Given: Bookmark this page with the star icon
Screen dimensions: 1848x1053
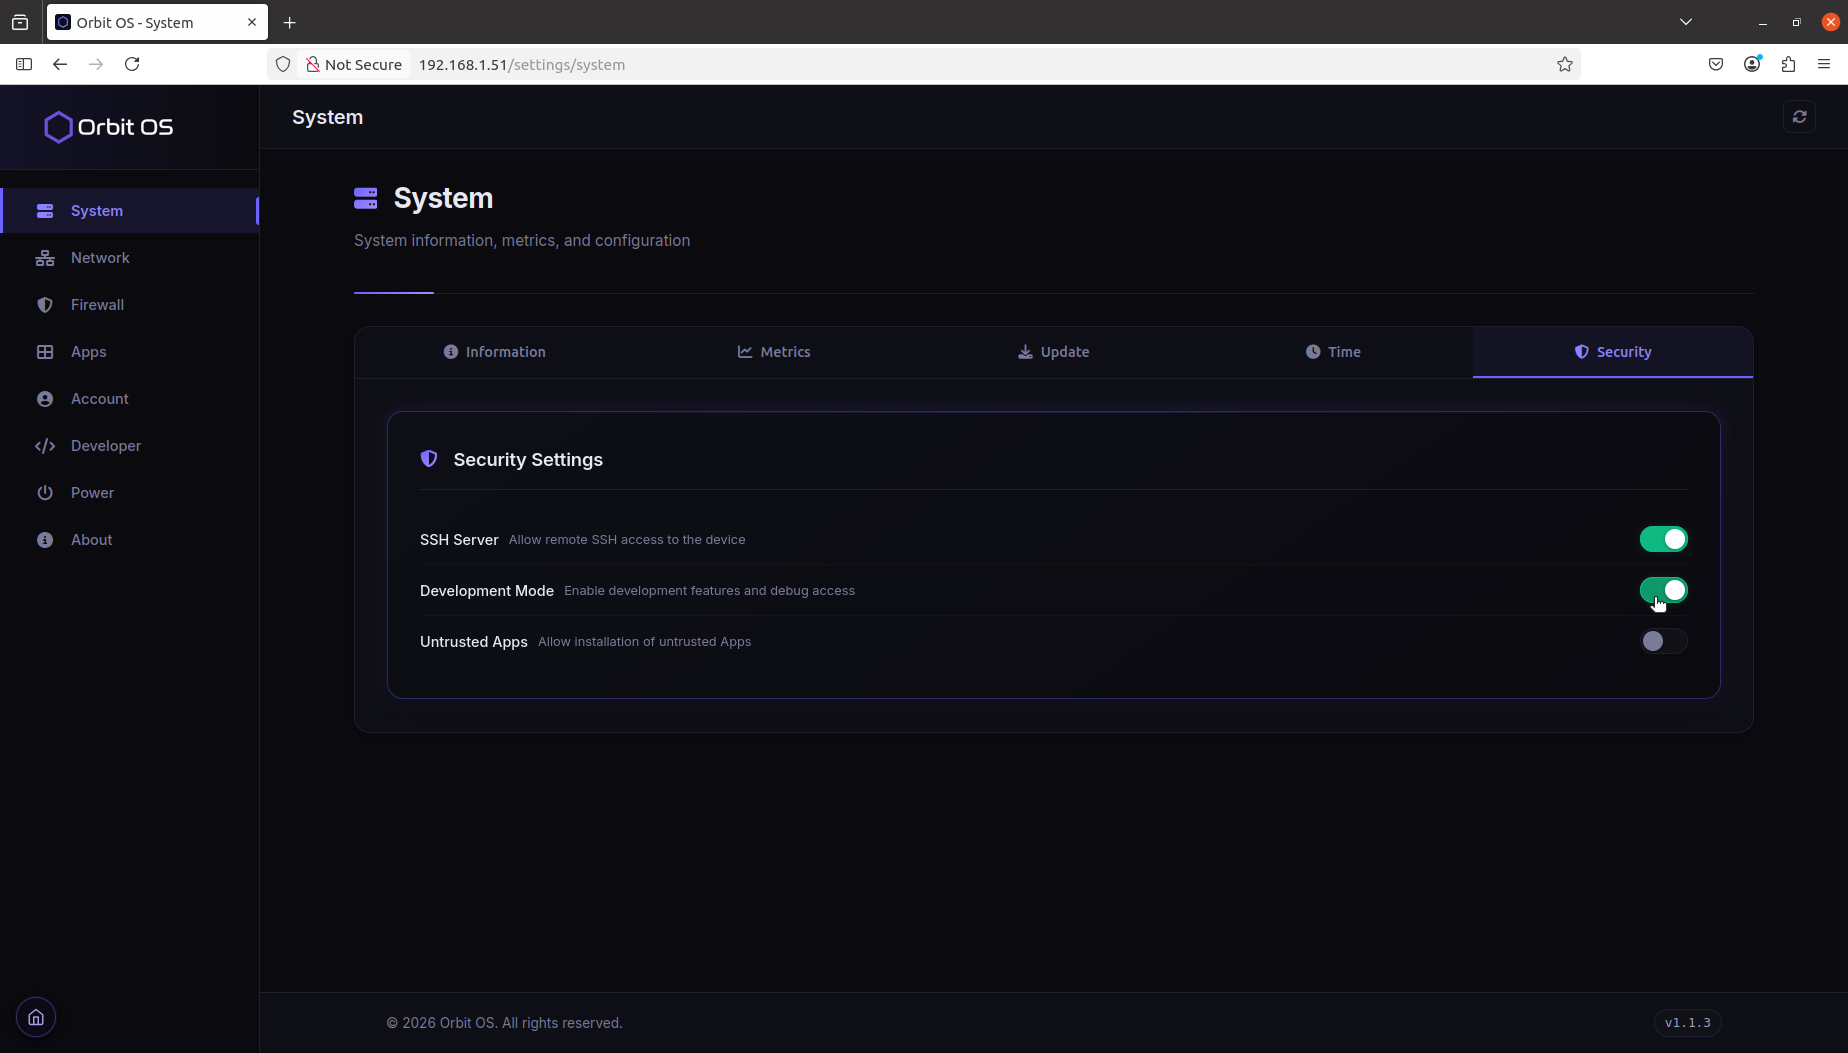Looking at the screenshot, I should click(1565, 64).
